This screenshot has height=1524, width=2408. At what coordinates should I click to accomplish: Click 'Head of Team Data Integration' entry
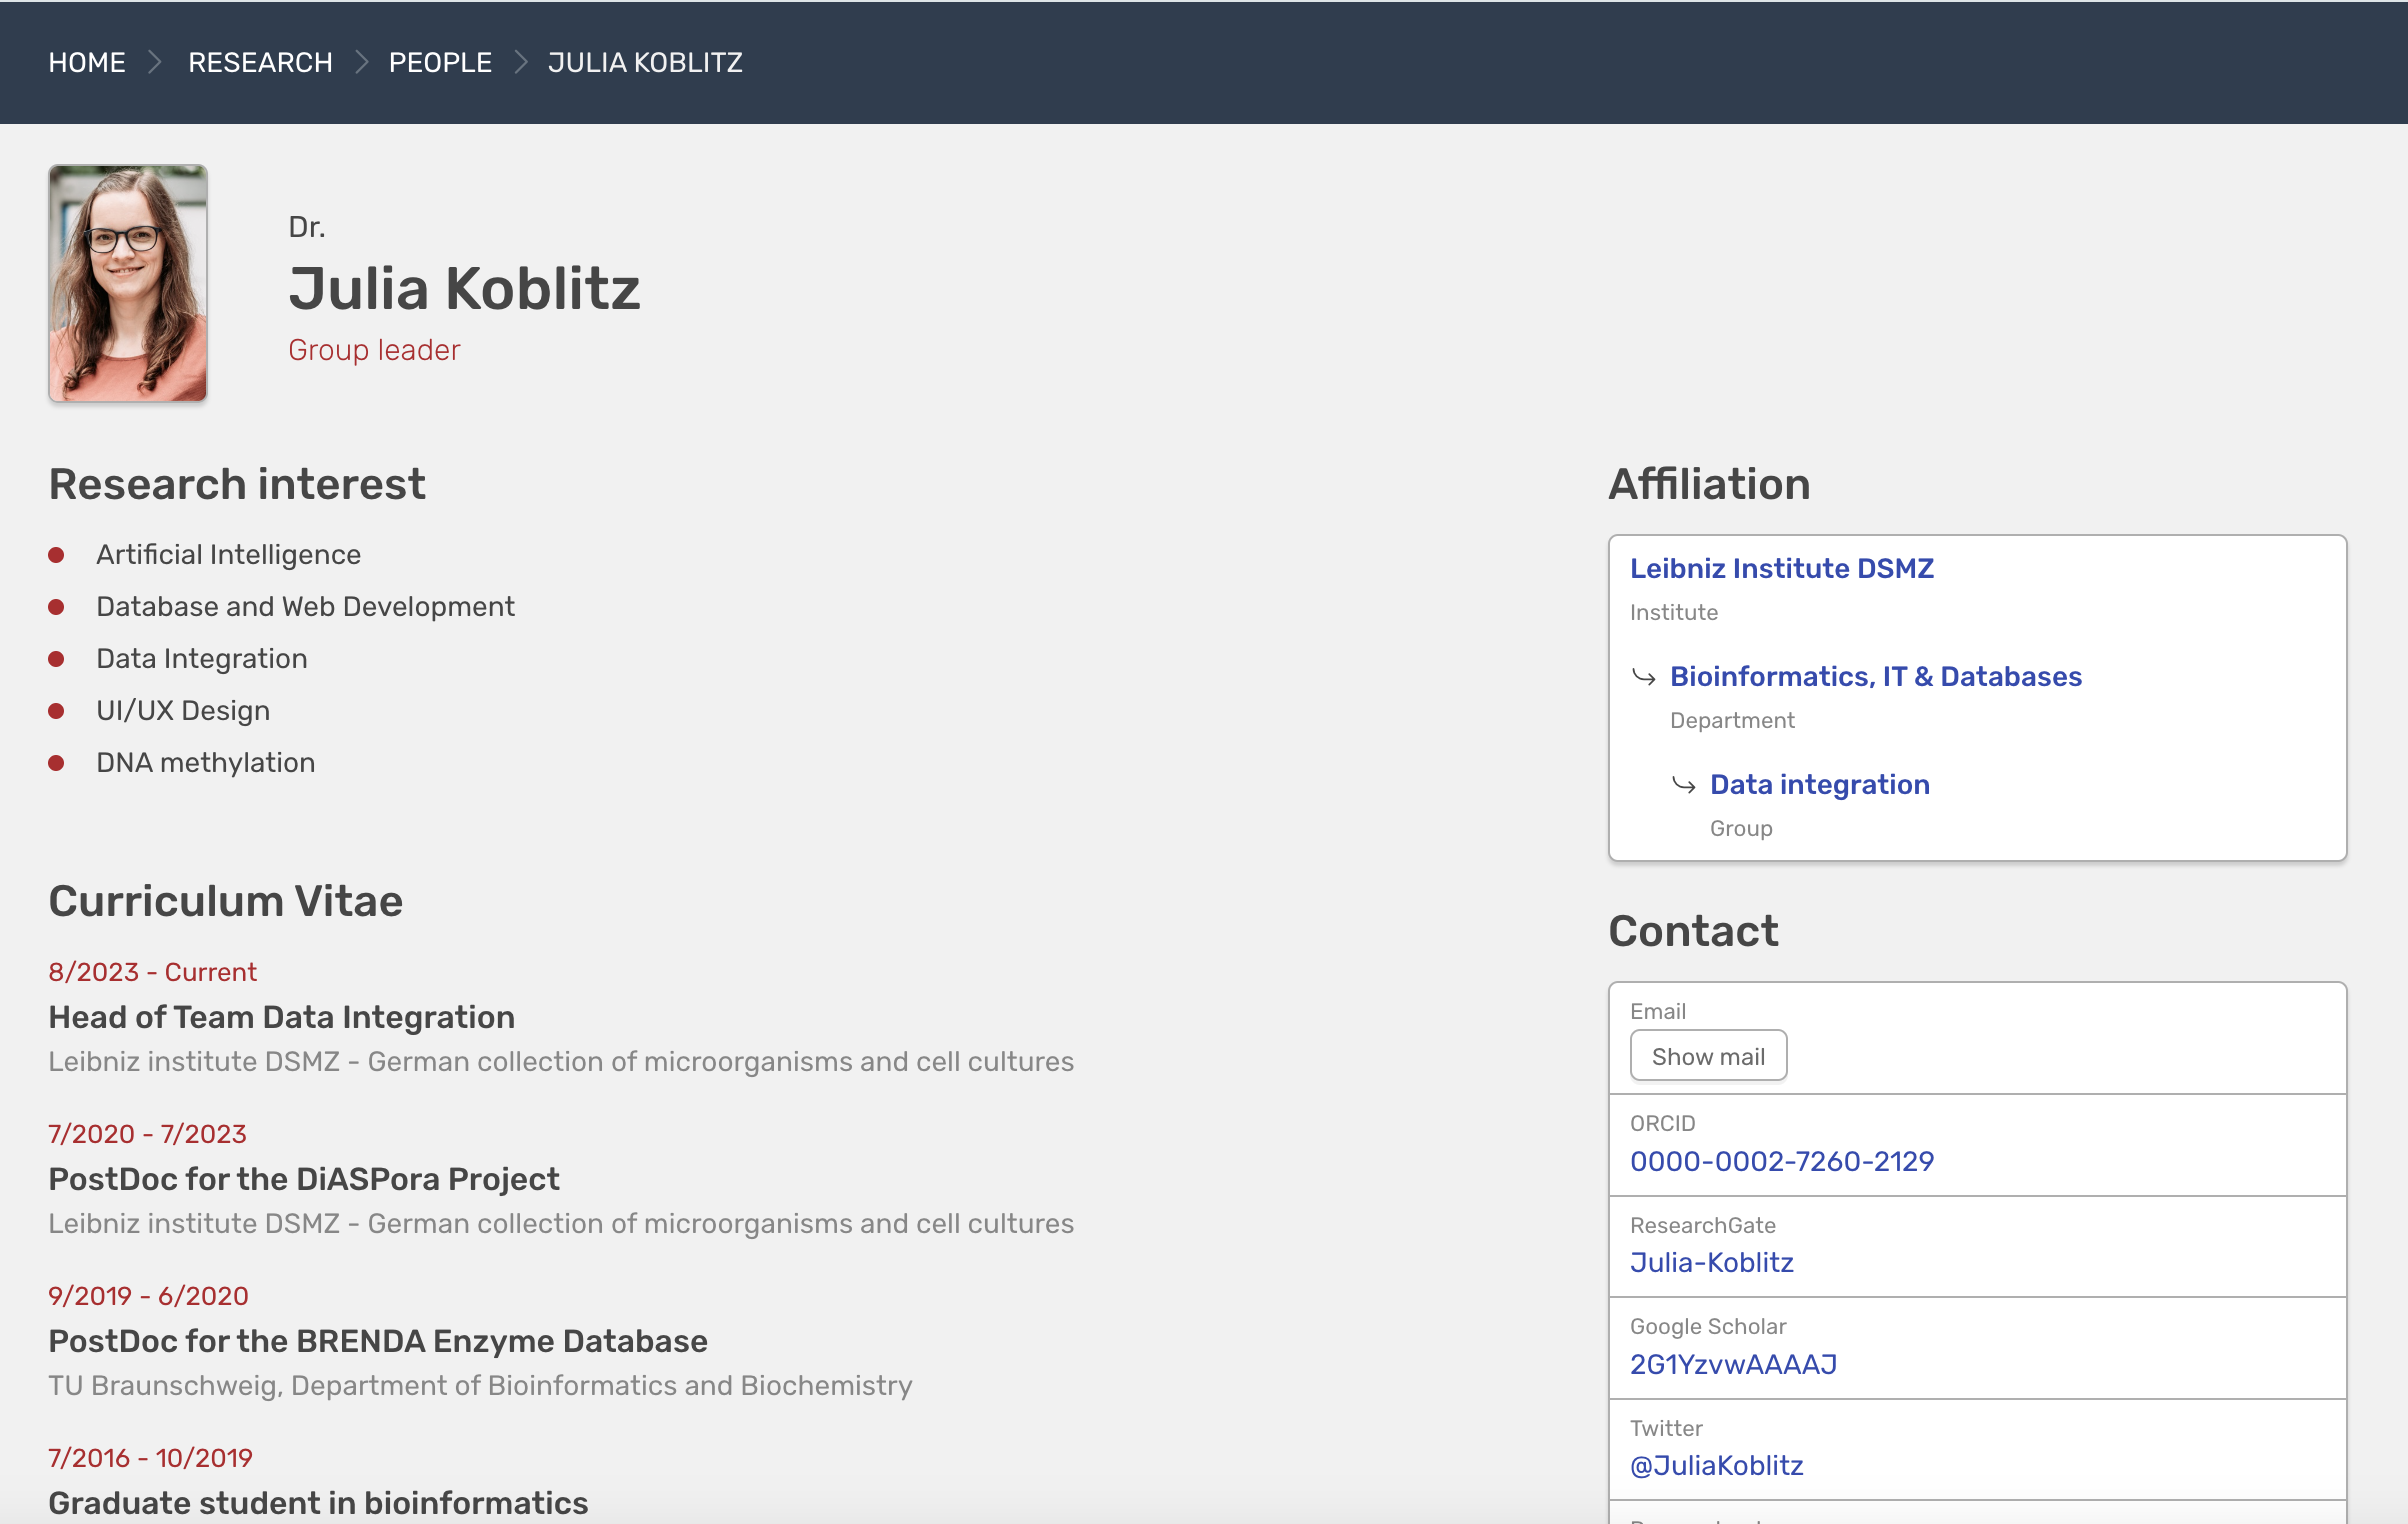coord(281,1017)
